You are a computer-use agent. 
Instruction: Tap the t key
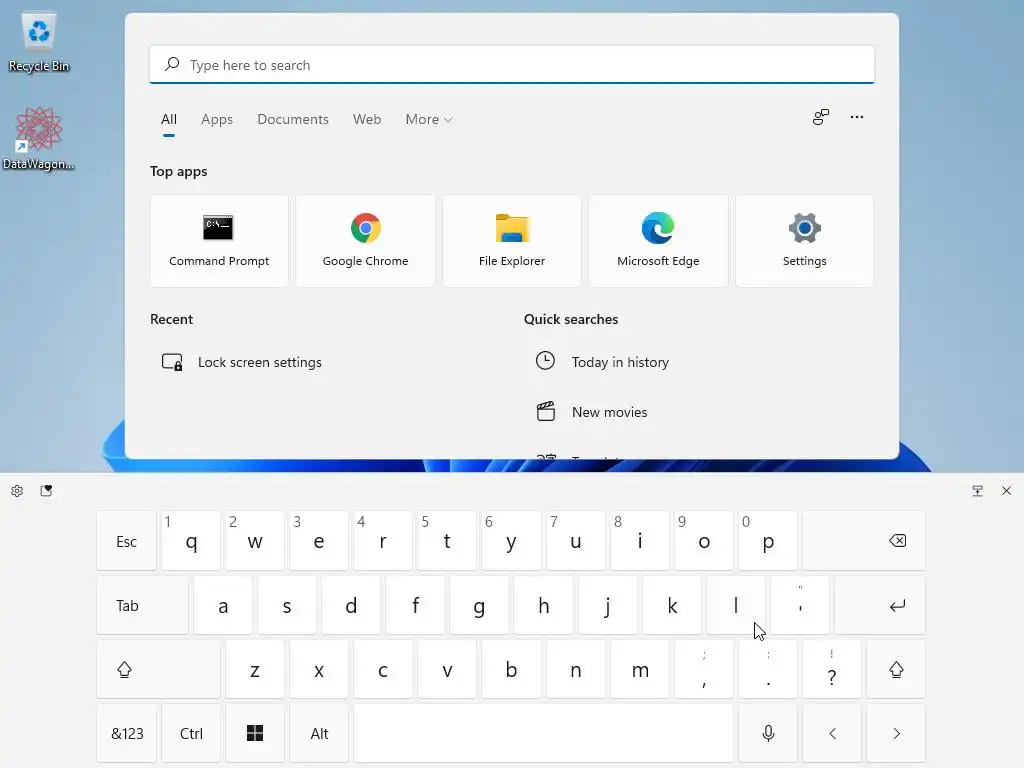pyautogui.click(x=447, y=541)
